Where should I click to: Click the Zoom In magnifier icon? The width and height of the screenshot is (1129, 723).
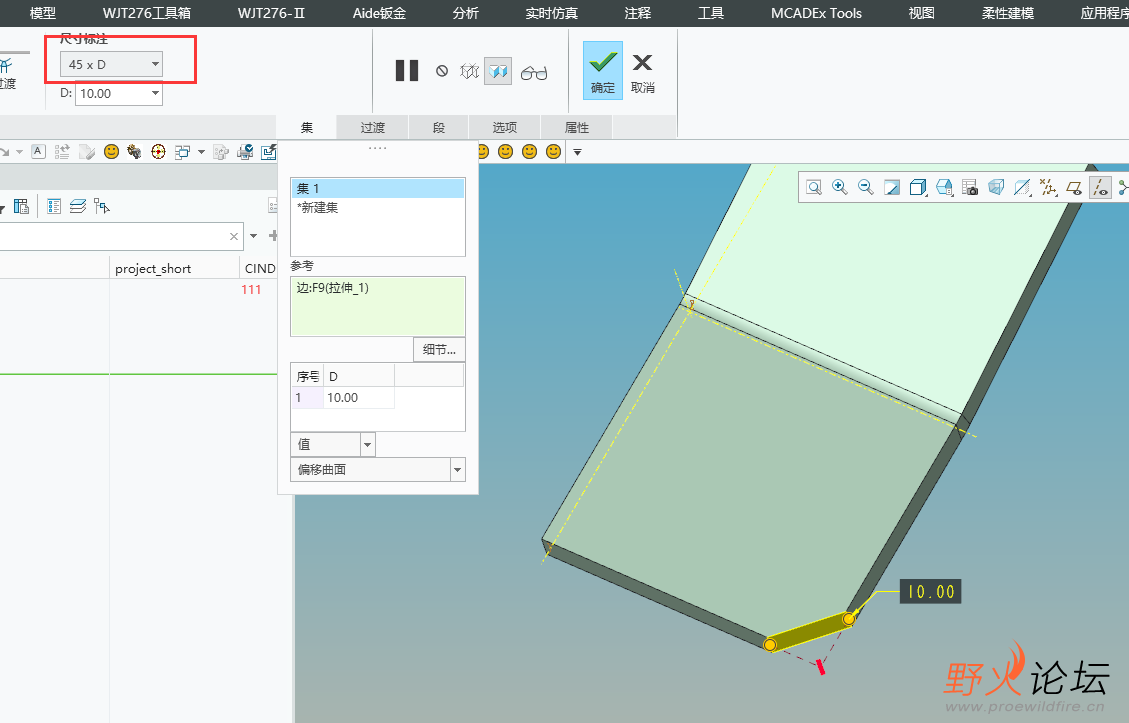(x=840, y=188)
